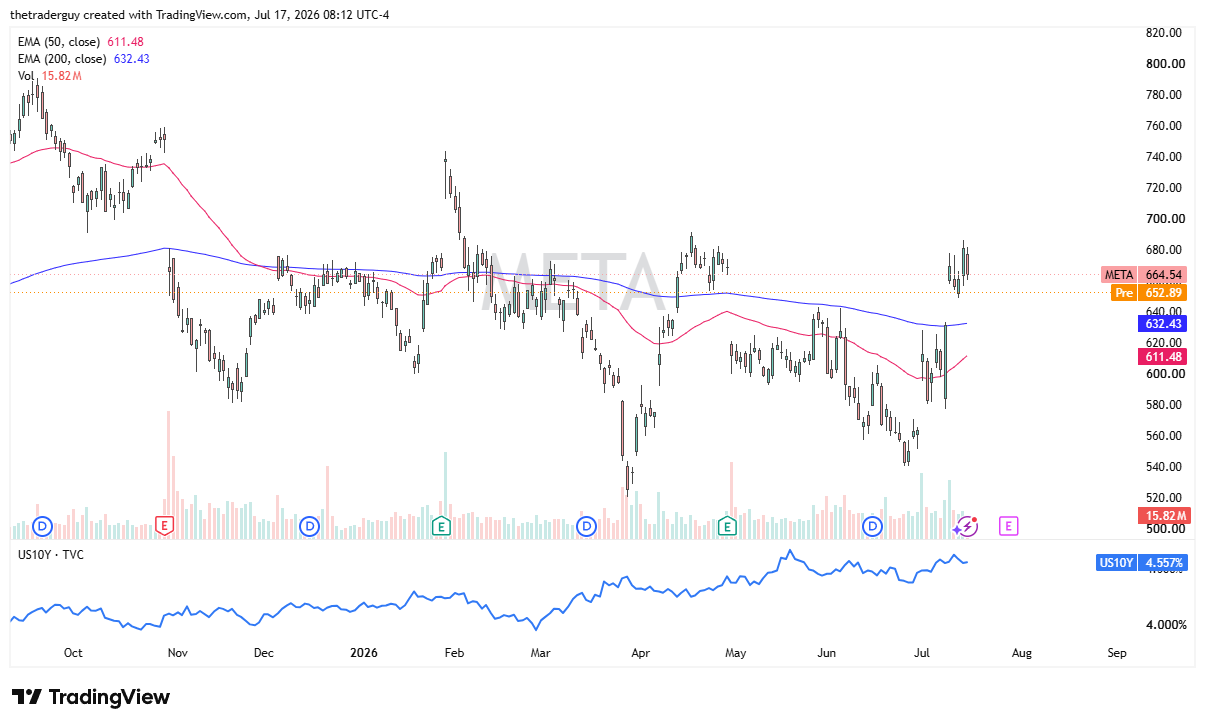Click the 600.00 price axis label
This screenshot has height=727, width=1205.
1165,374
